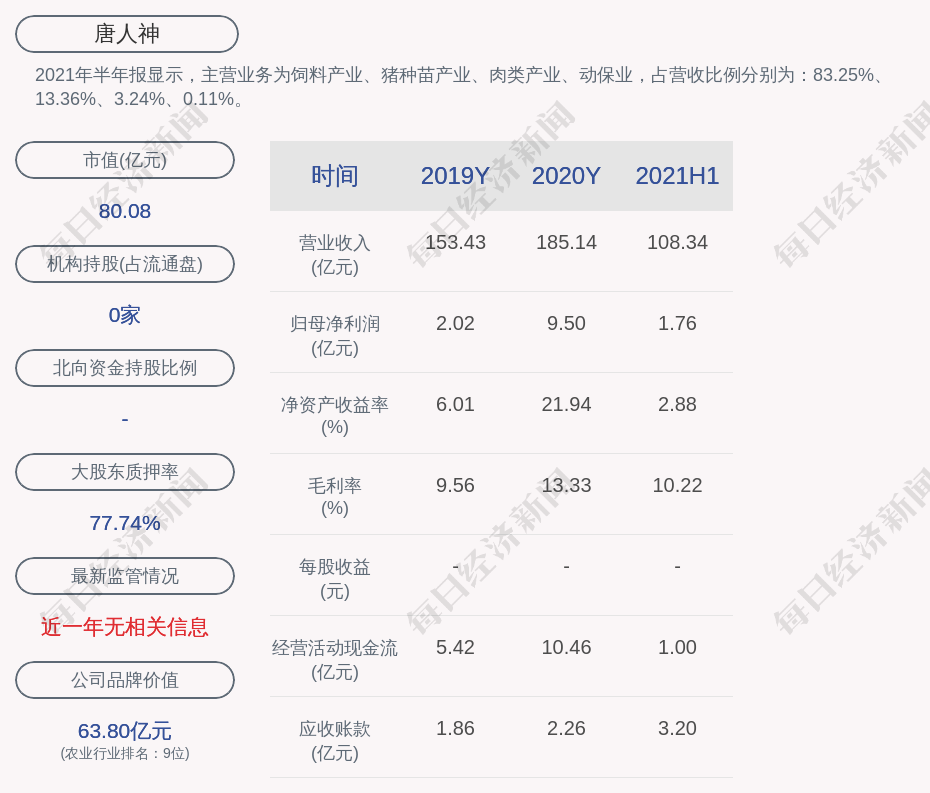930x793 pixels.
Task: Click cash flow value 1.00
Action: [x=677, y=648]
